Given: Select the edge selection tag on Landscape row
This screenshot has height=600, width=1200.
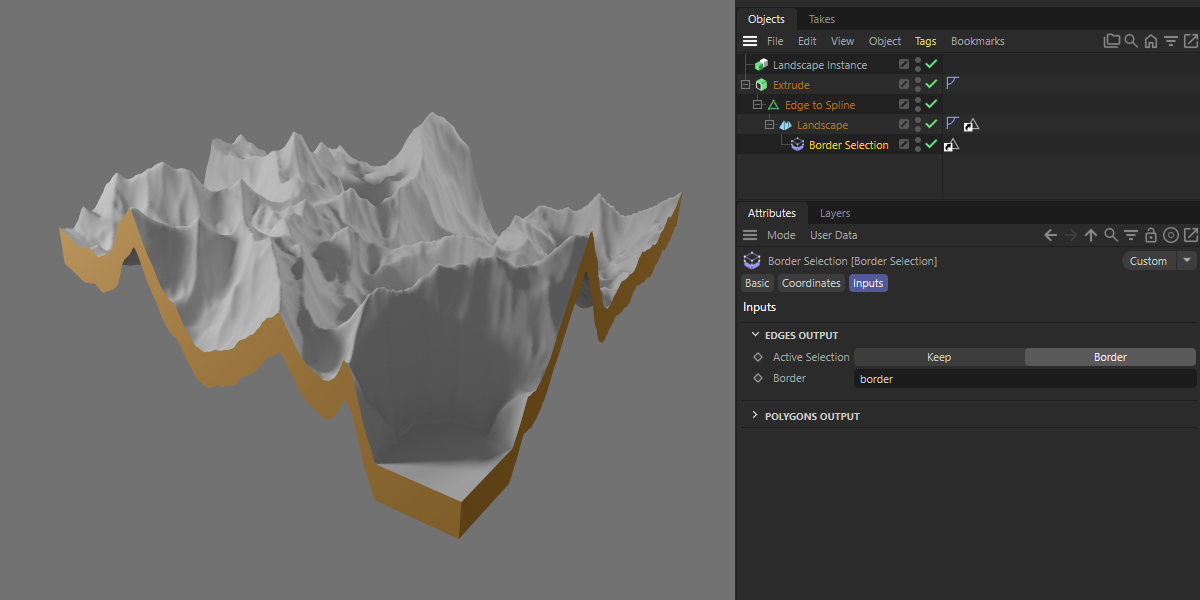Looking at the screenshot, I should click(971, 124).
